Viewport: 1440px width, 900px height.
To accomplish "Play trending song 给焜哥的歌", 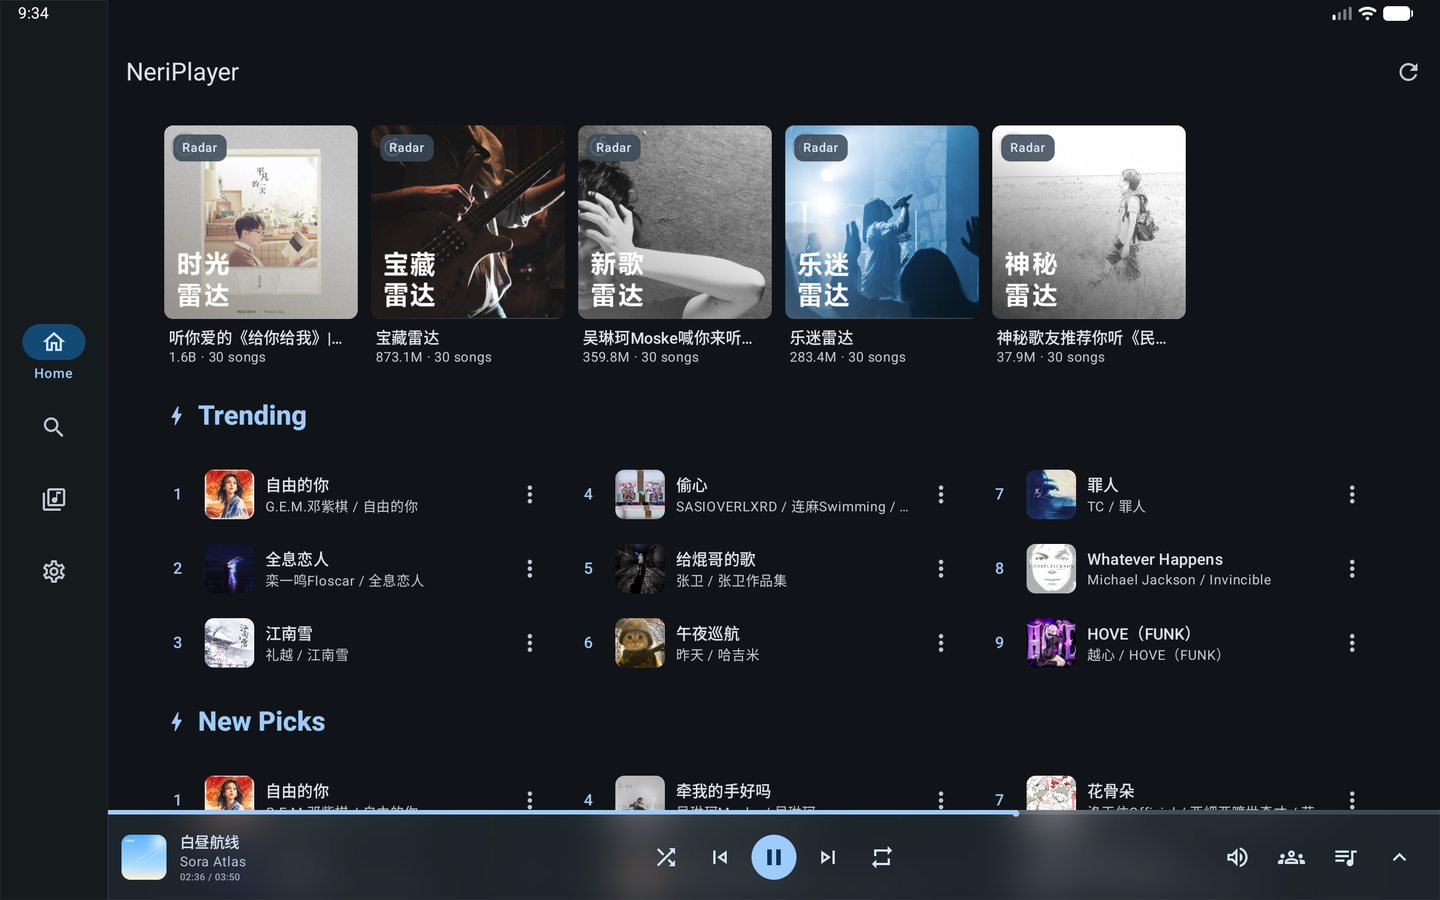I will 769,568.
